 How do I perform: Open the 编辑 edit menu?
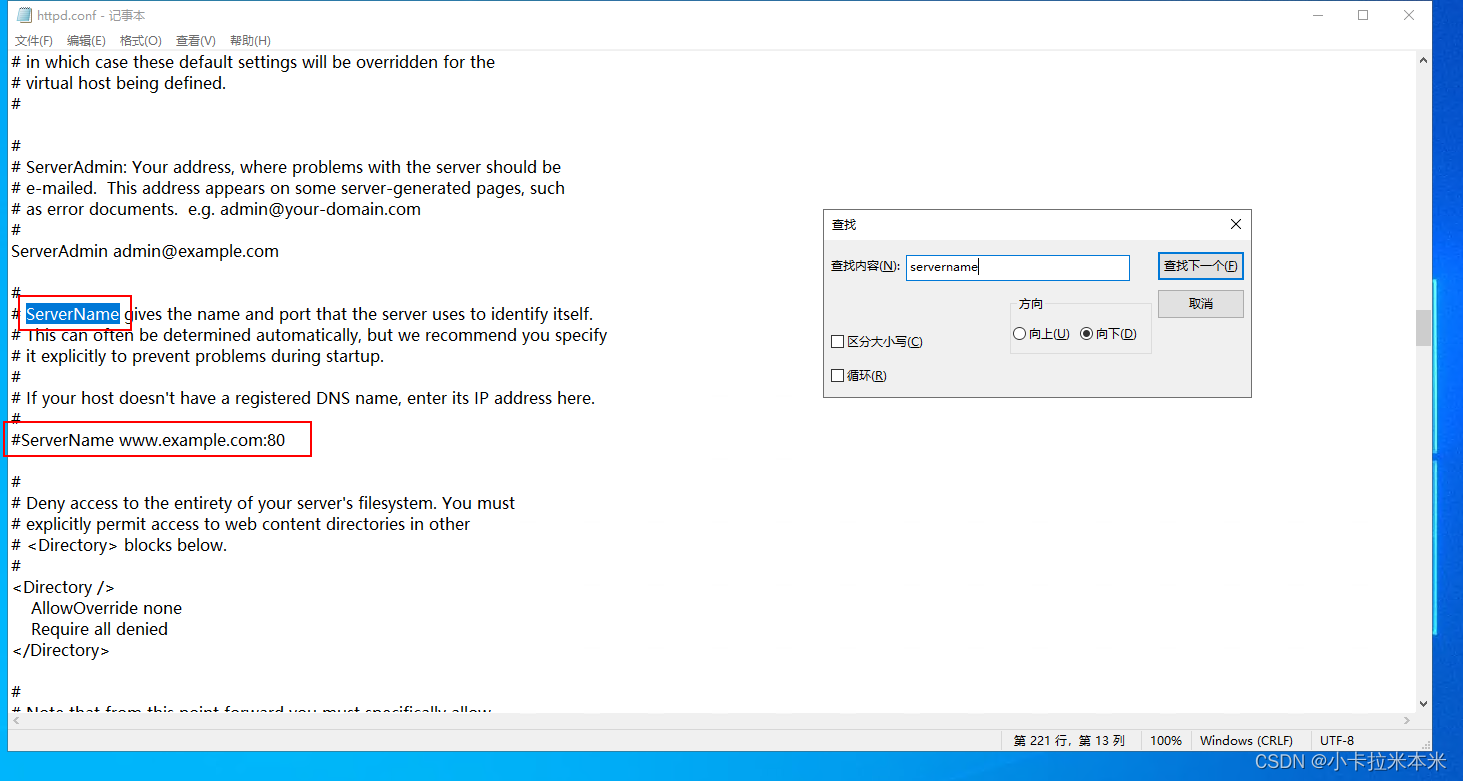(86, 40)
